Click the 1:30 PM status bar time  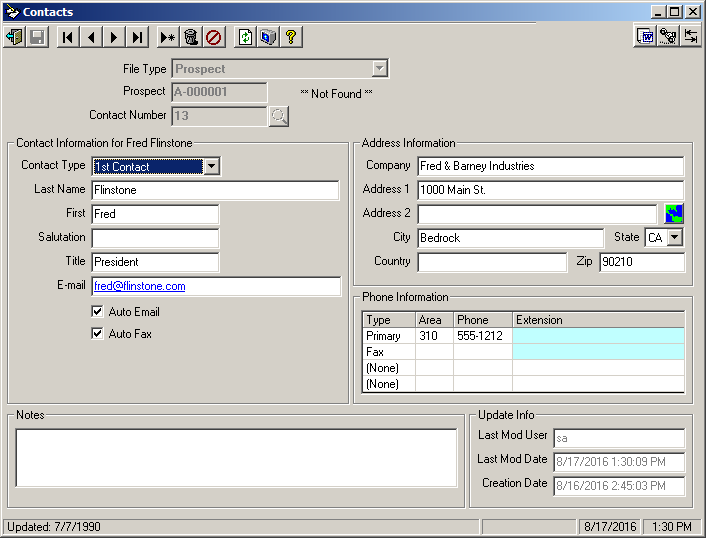click(672, 527)
